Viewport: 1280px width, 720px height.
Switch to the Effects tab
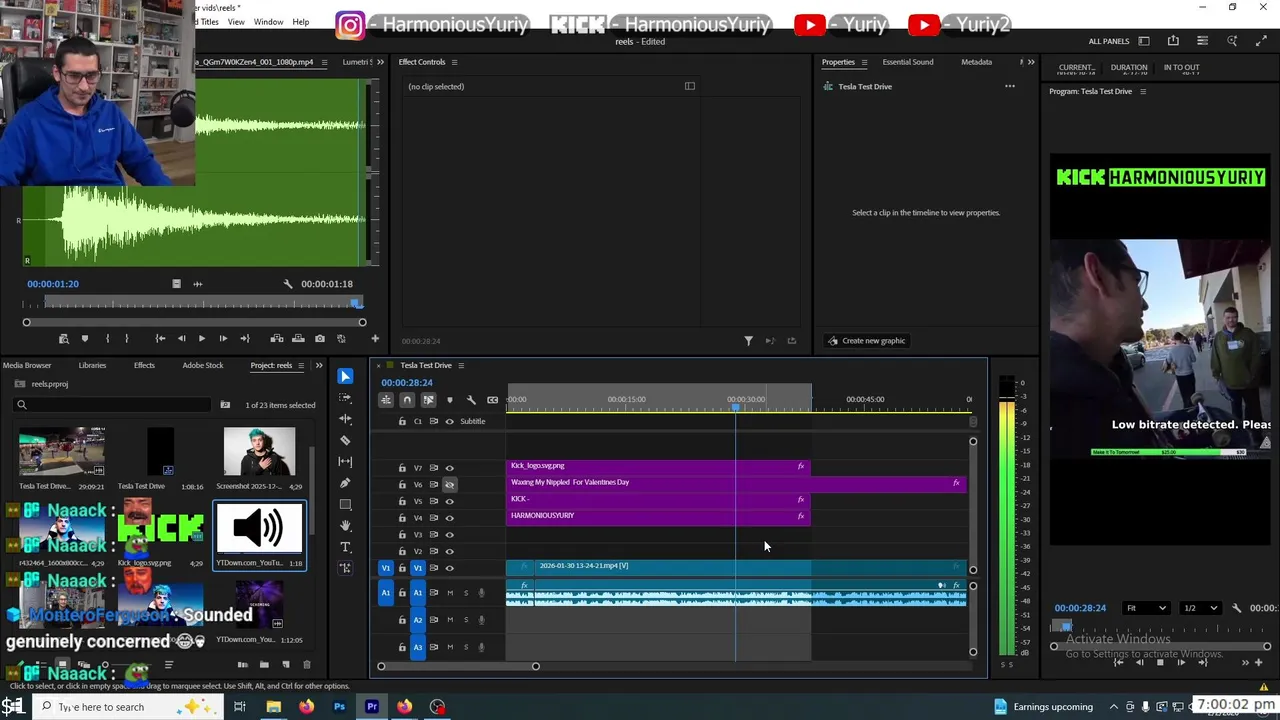(x=144, y=365)
